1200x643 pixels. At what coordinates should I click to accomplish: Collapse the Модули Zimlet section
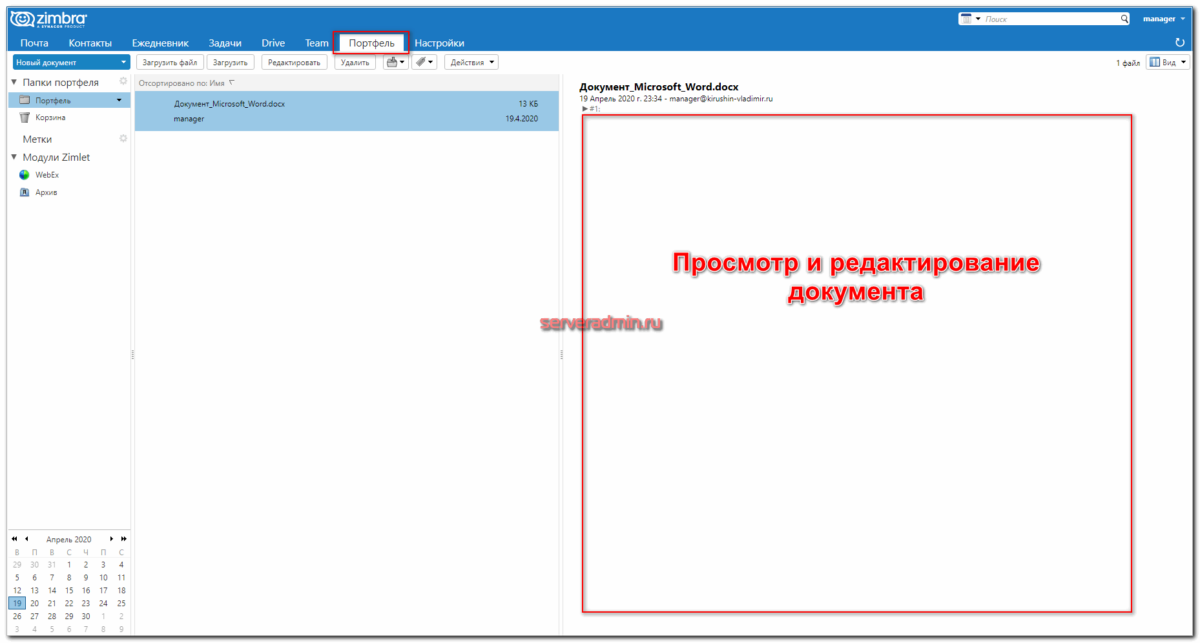(14, 157)
